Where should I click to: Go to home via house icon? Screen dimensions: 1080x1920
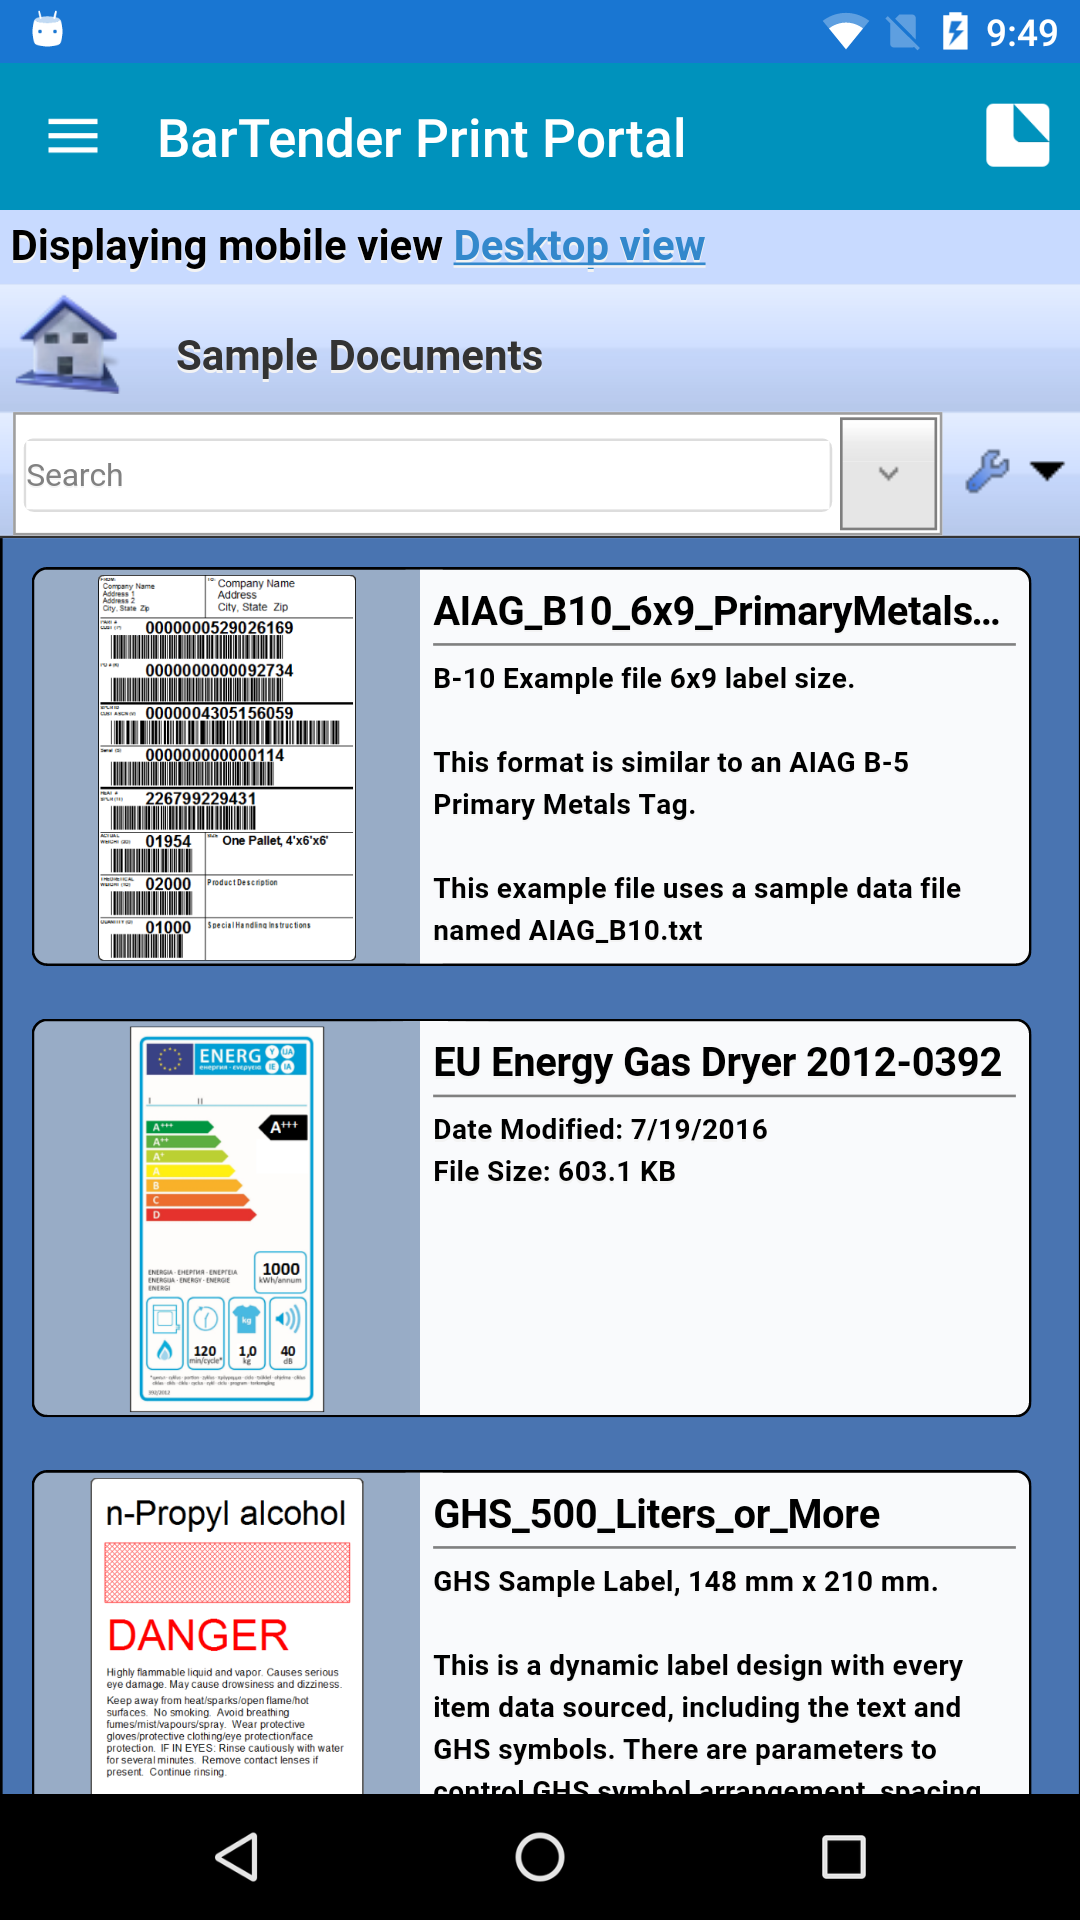tap(67, 345)
